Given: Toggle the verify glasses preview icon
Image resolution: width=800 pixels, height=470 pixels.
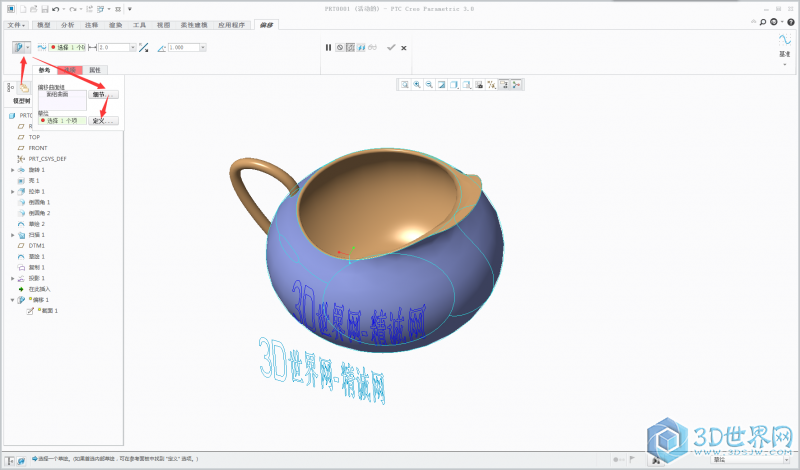Looking at the screenshot, I should point(372,47).
